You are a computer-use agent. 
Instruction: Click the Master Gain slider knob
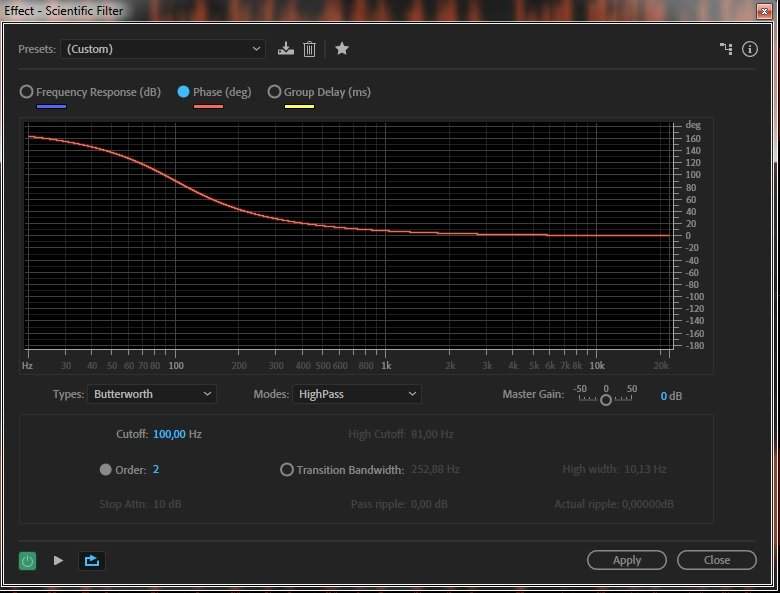coord(605,400)
